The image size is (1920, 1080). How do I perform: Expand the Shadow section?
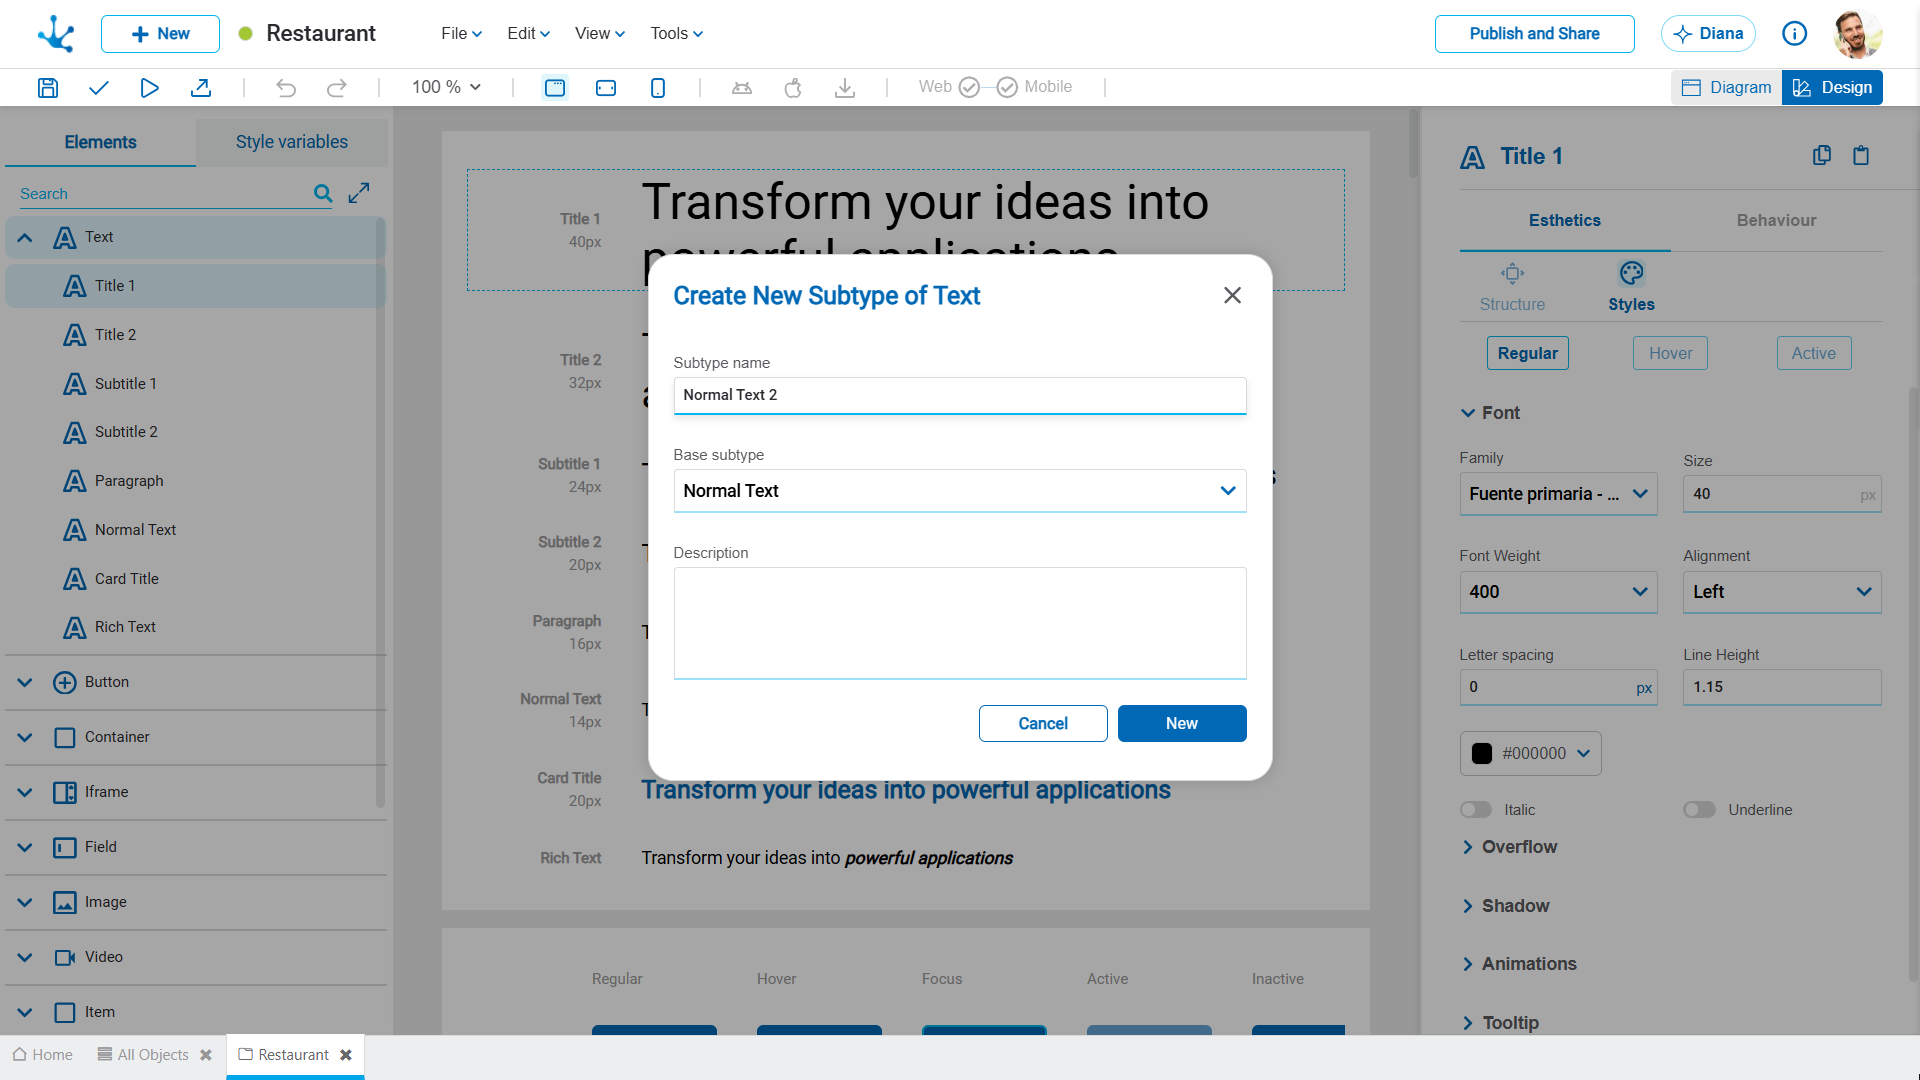coord(1505,906)
